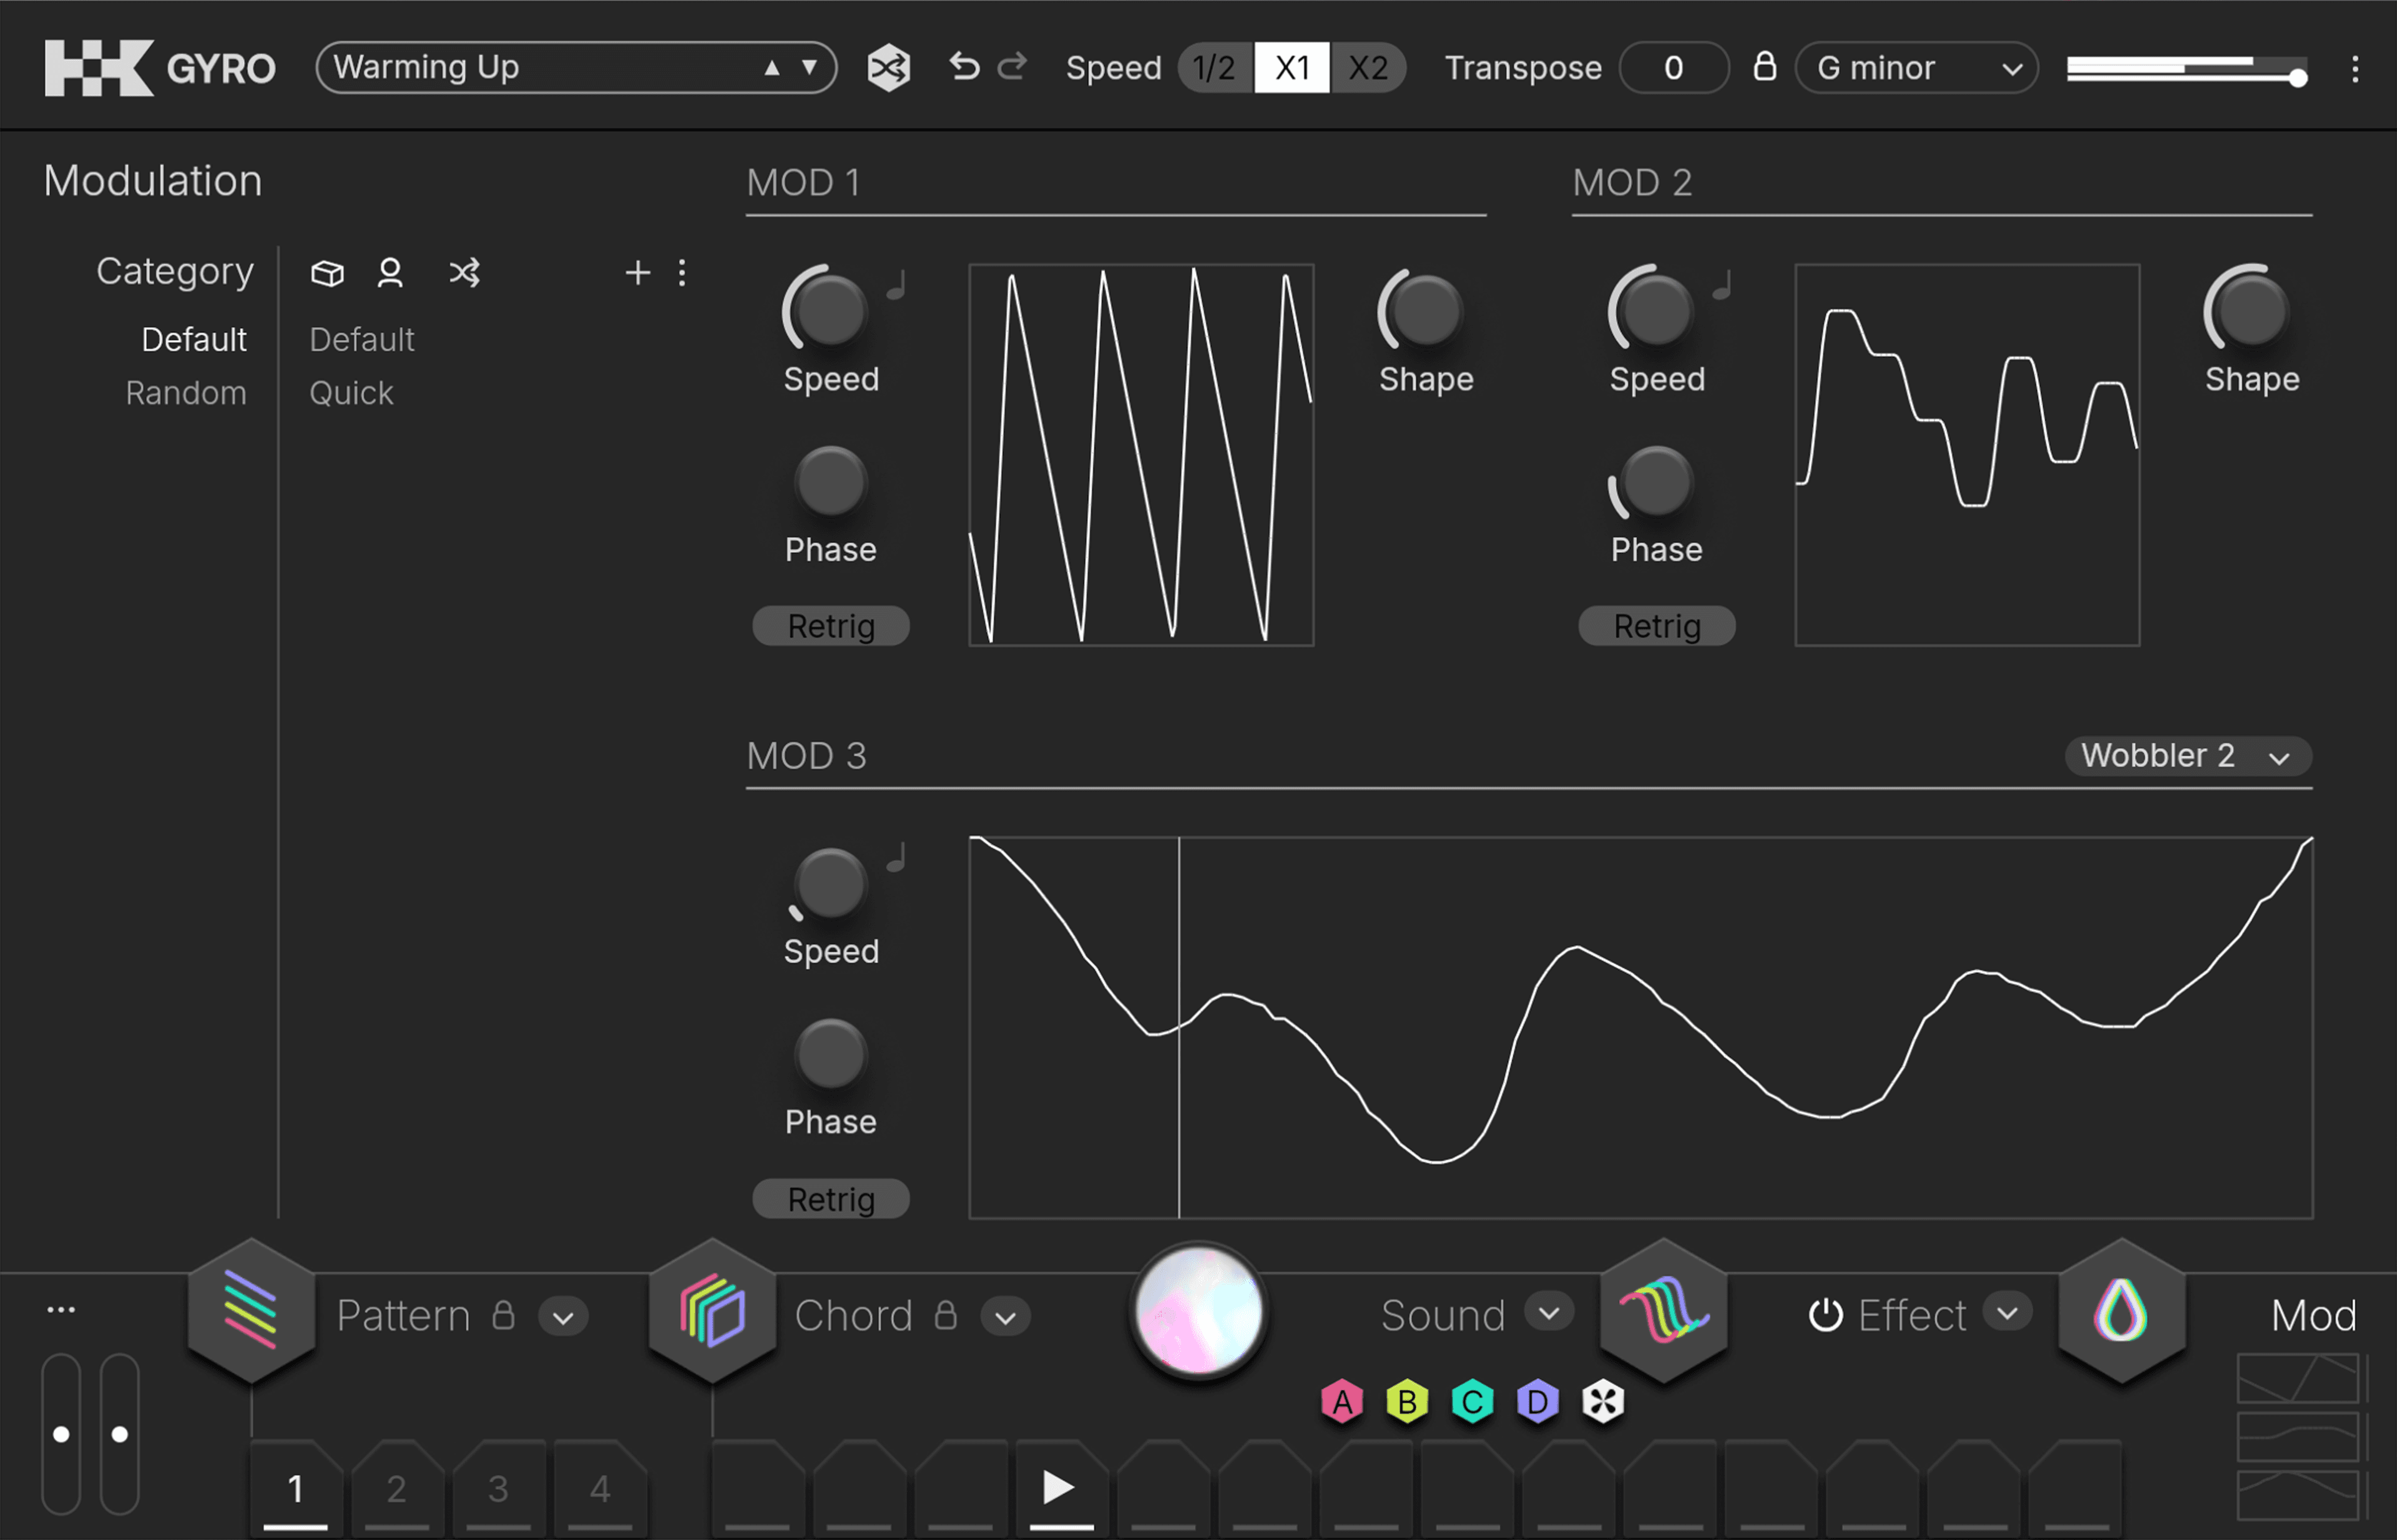This screenshot has height=1540, width=2397.
Task: Show factory presets box icon
Action: [327, 273]
